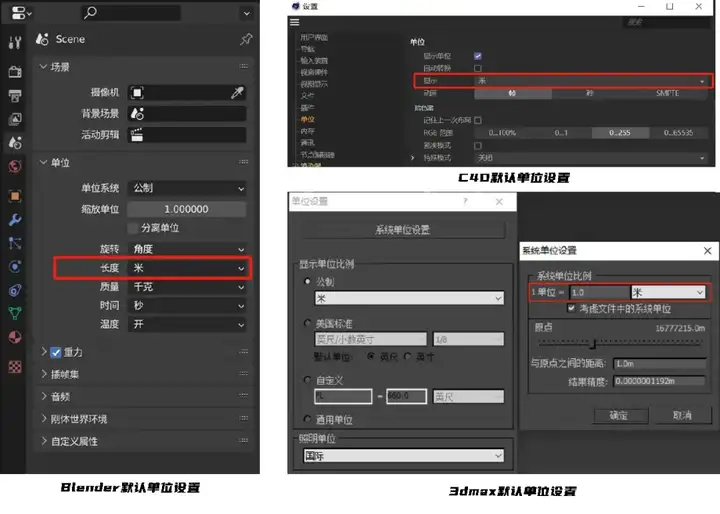
Task: Toggle the 重力 gravity checkbox
Action: click(x=56, y=352)
